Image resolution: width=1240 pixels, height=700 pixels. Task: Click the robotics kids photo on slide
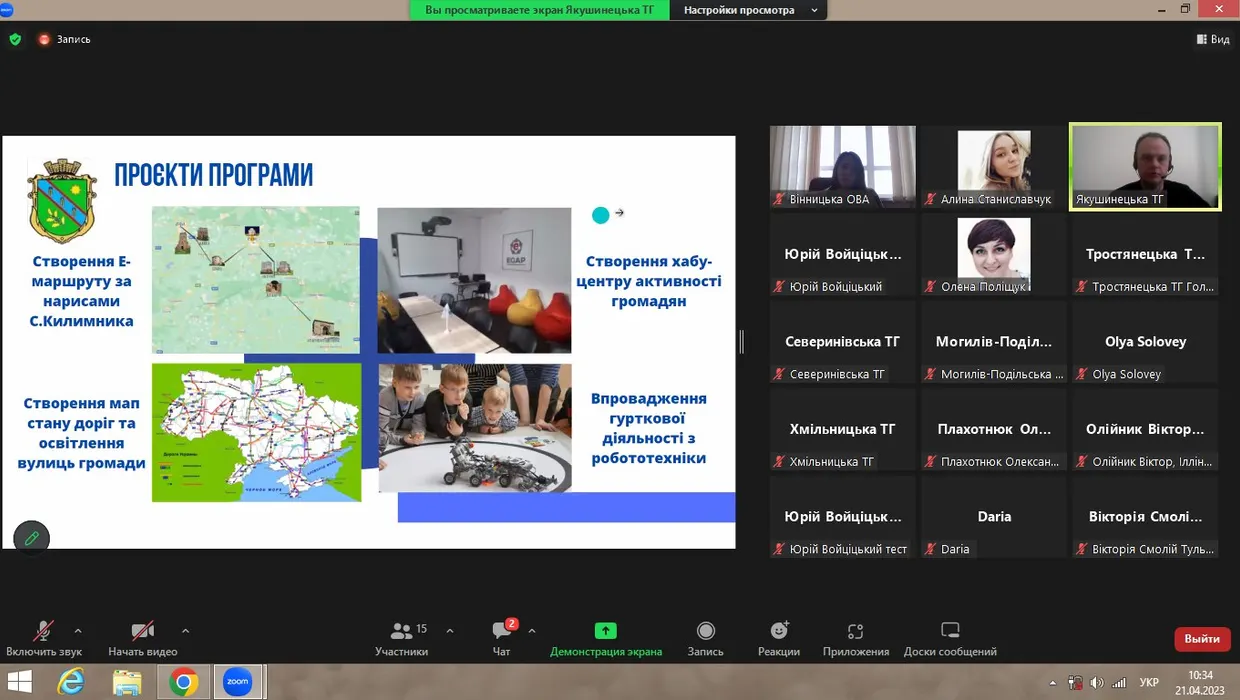[475, 427]
